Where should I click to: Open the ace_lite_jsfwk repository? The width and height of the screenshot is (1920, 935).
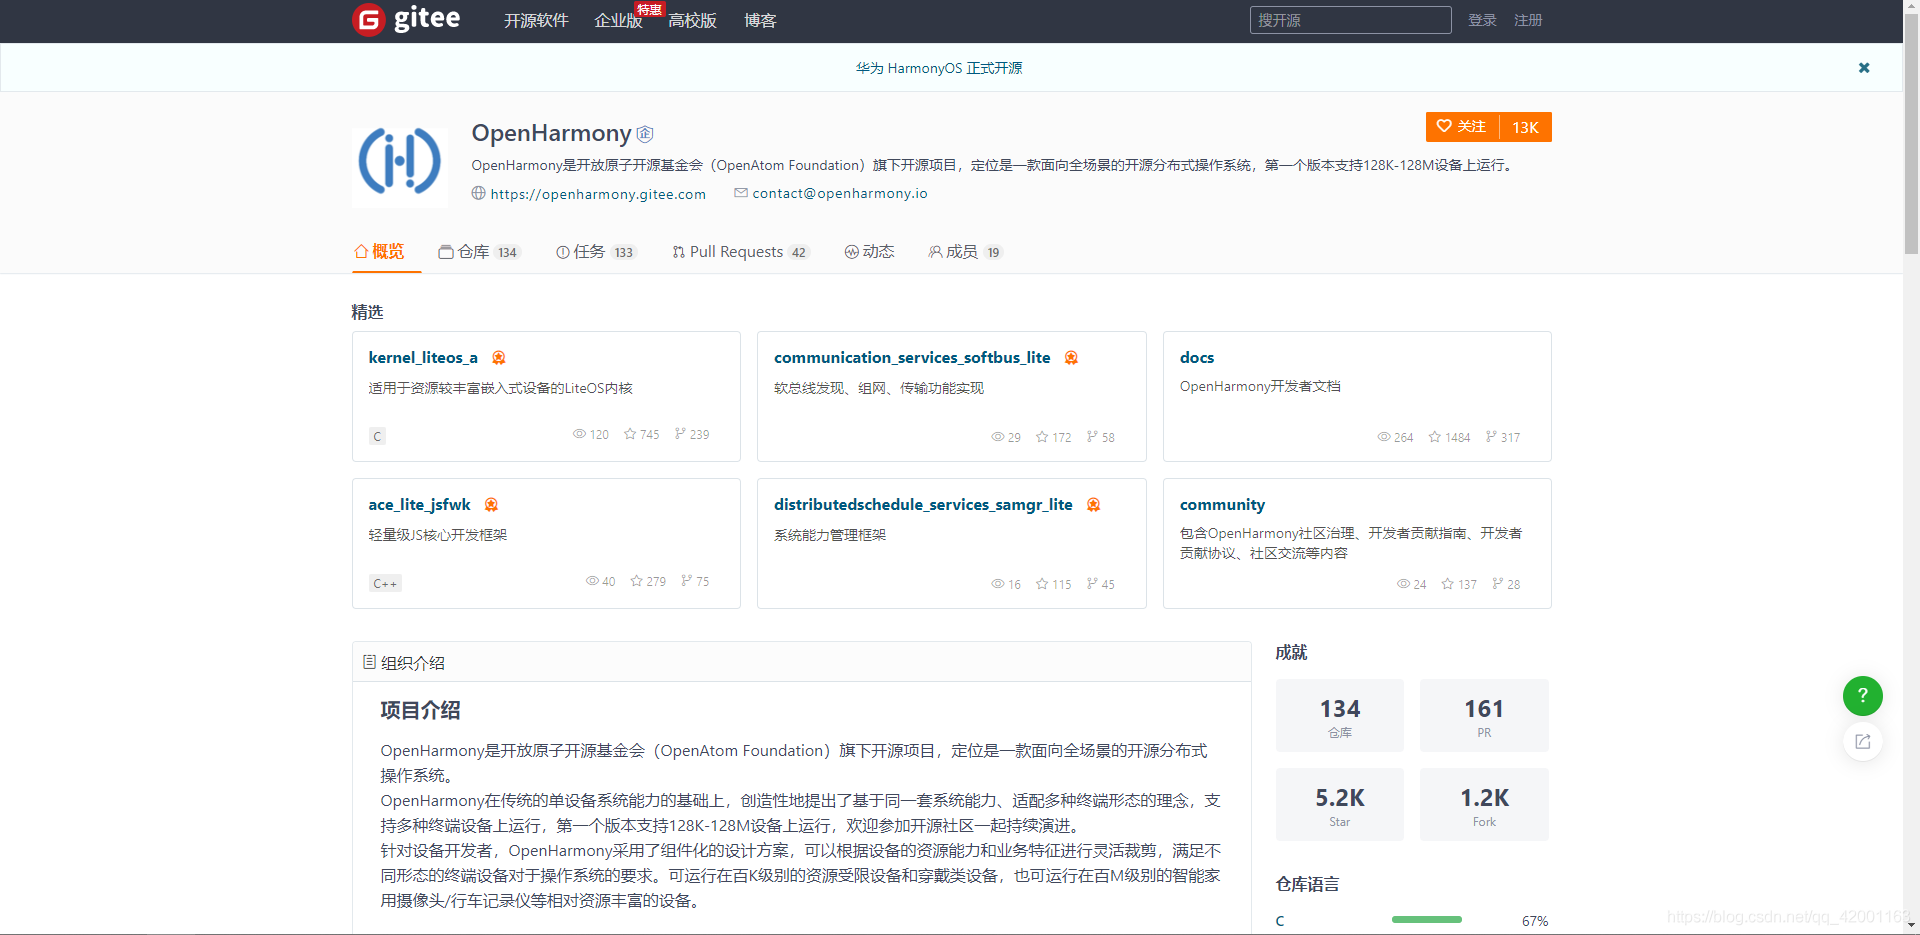coord(419,505)
